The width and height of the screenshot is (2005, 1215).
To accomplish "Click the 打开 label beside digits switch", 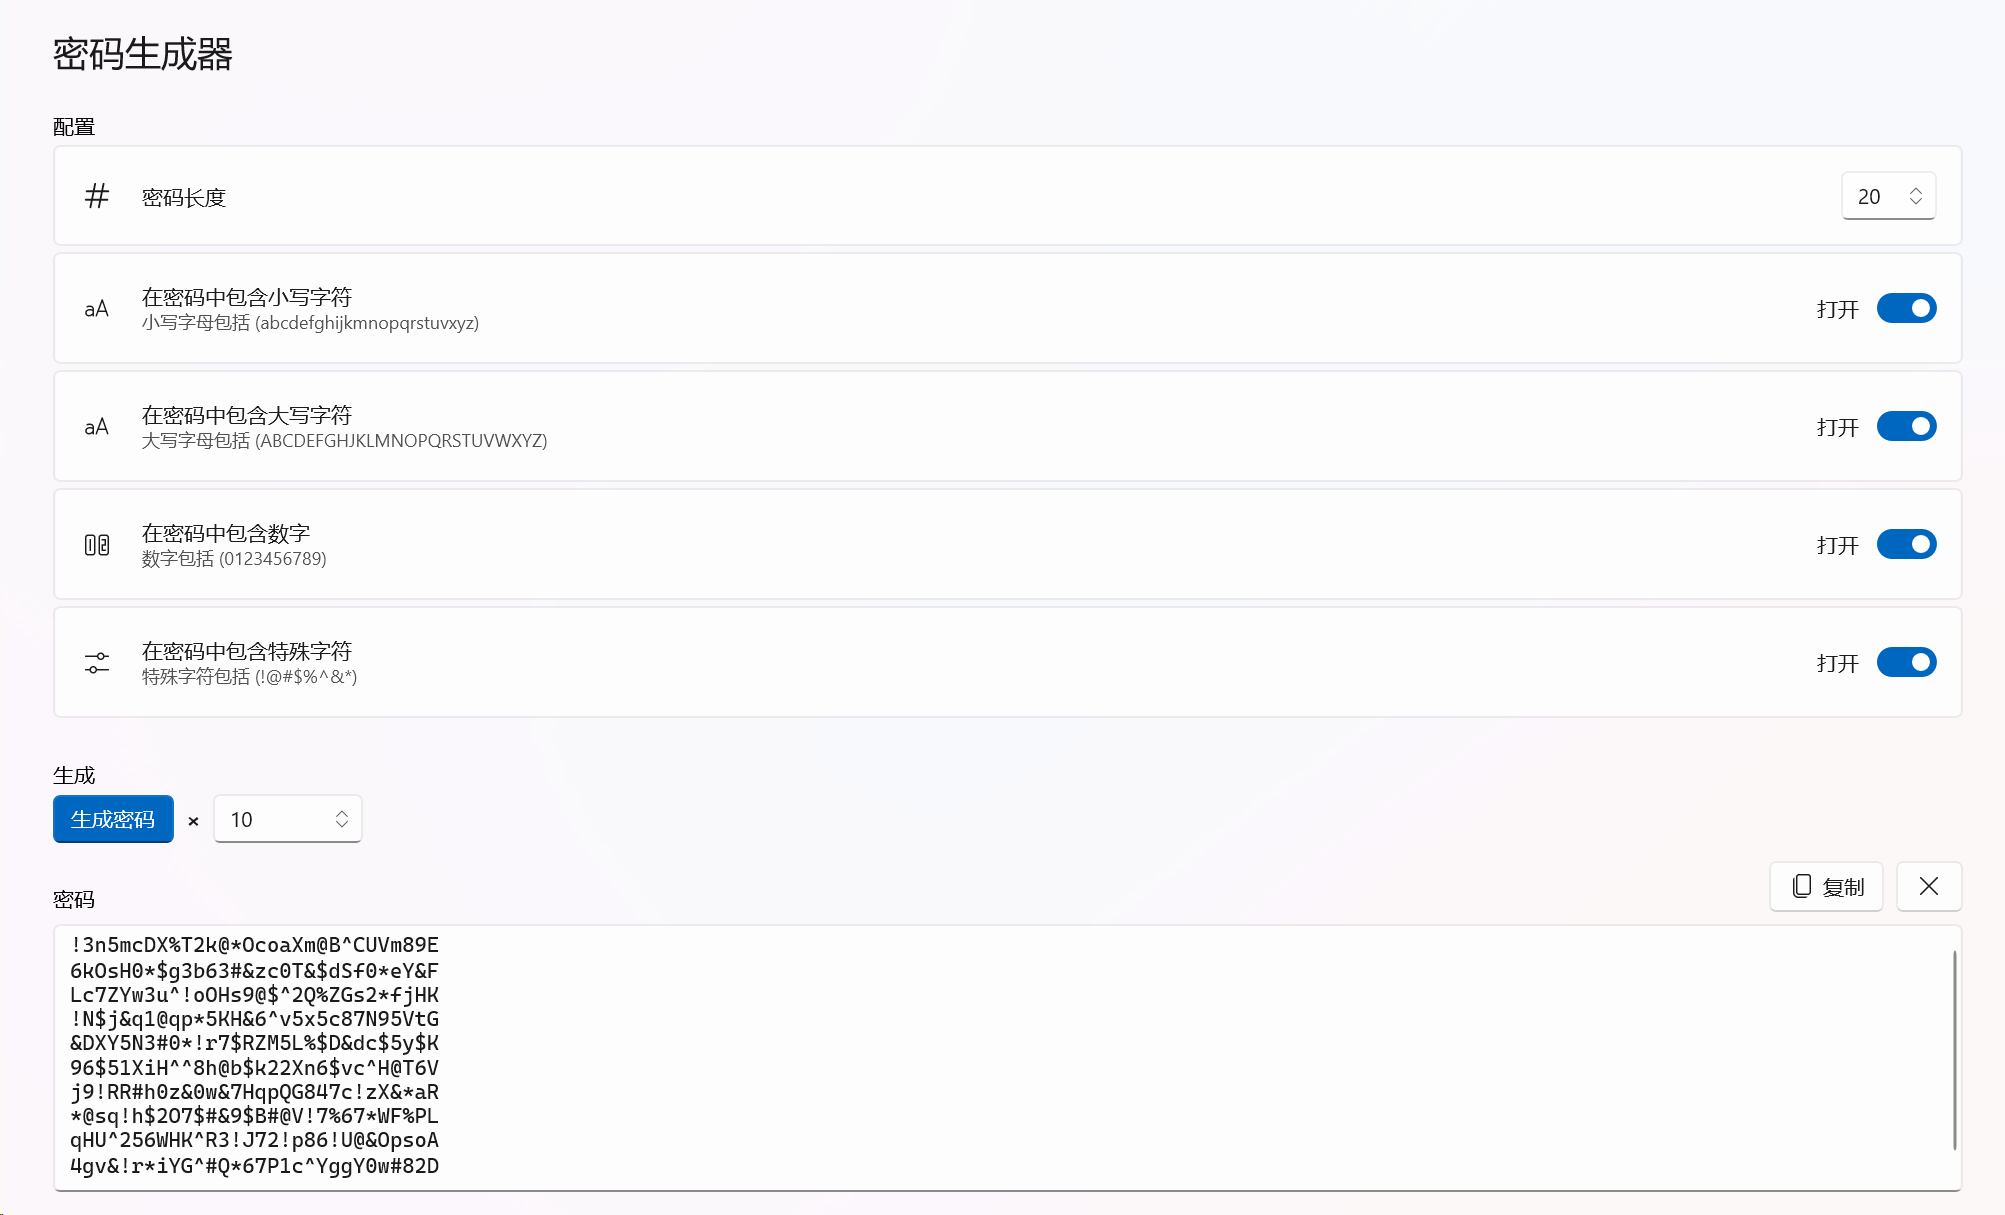I will coord(1837,545).
